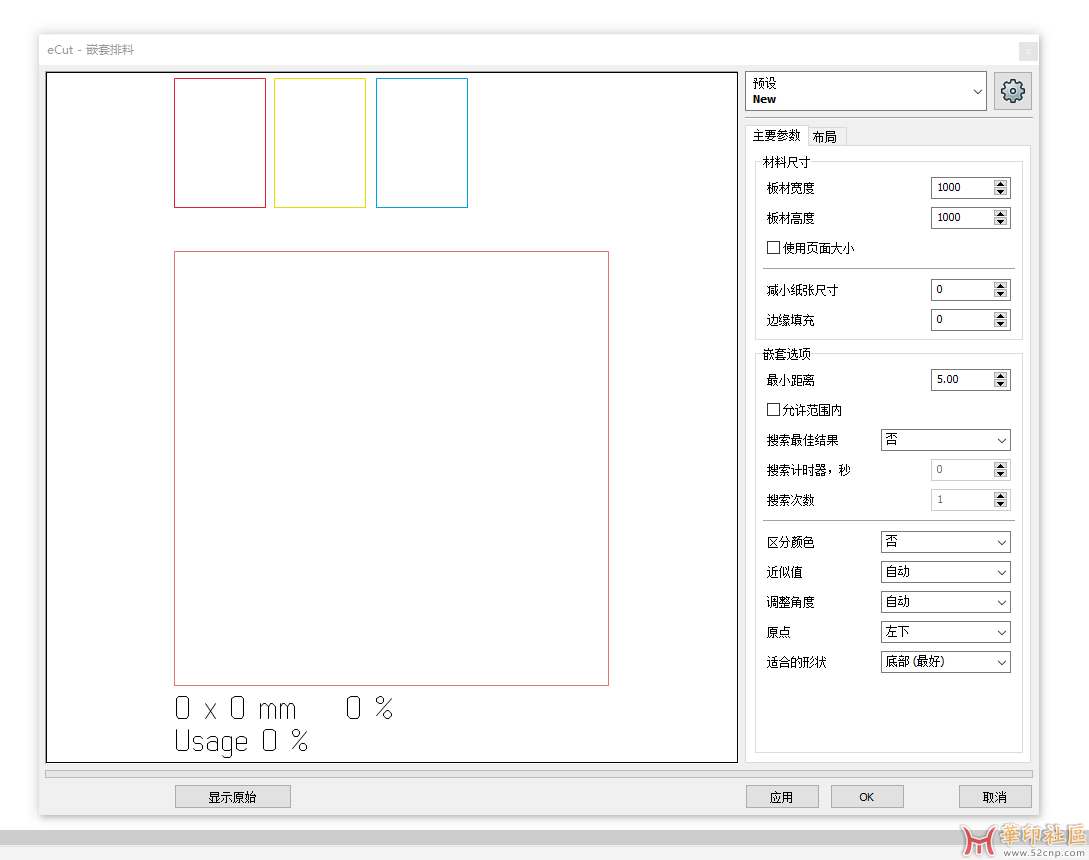Decrease 减小纸张尺寸 using its down arrow
Screen dimensions: 1089x860
tap(1002, 294)
